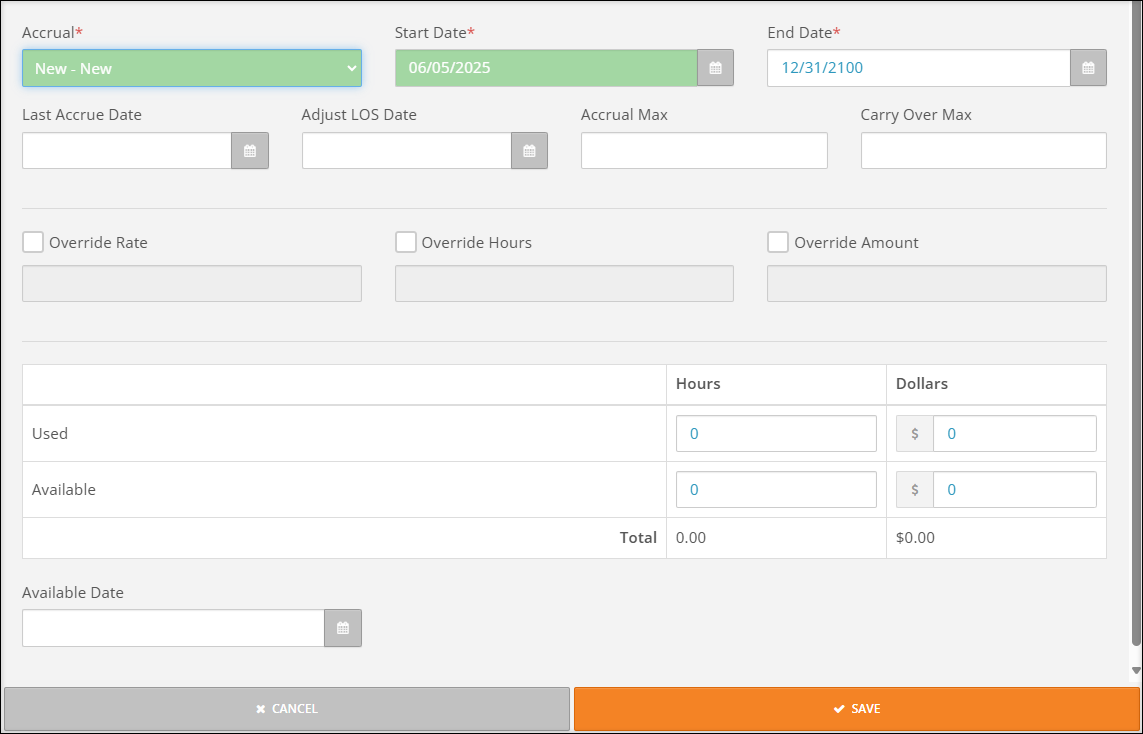Select the Available Hours input field
The height and width of the screenshot is (734, 1143).
tap(776, 490)
